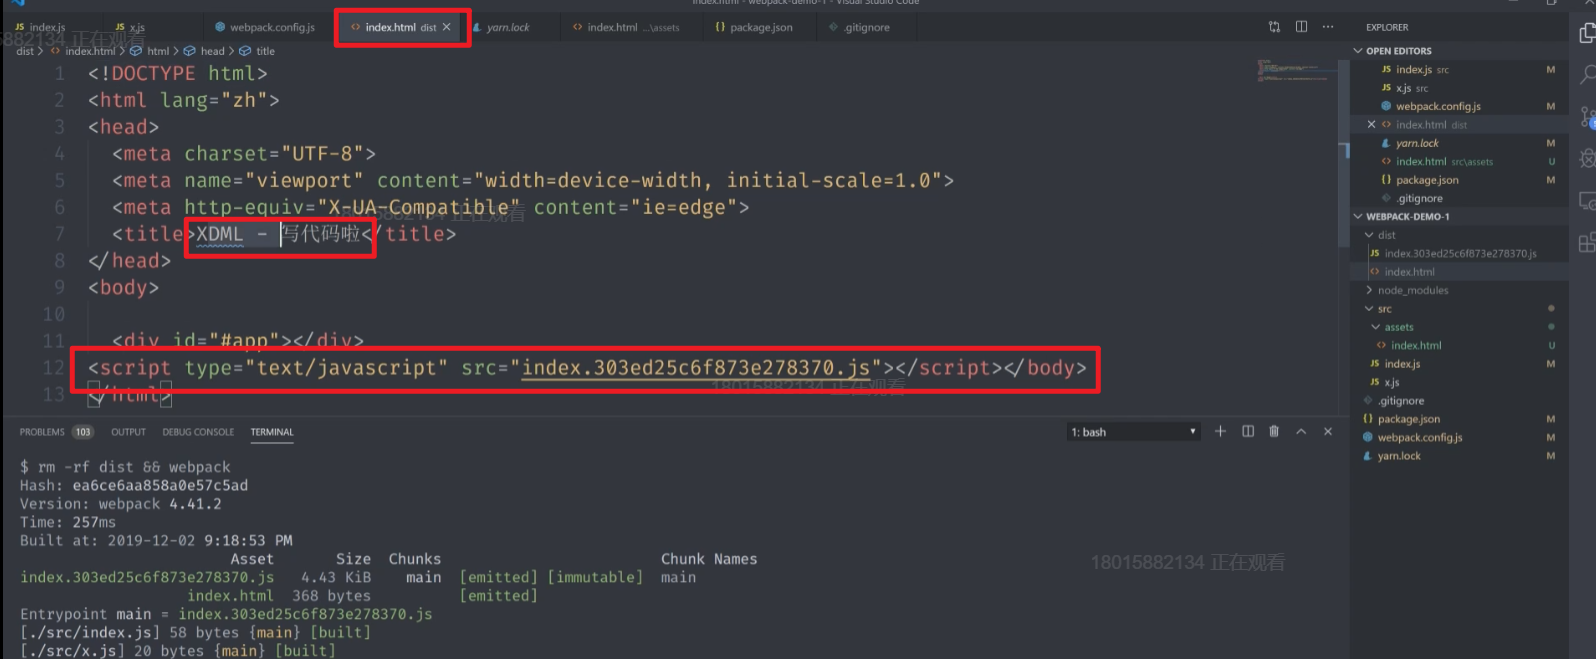Maximize terminal panel with the up chevron
The height and width of the screenshot is (659, 1596).
pos(1301,431)
